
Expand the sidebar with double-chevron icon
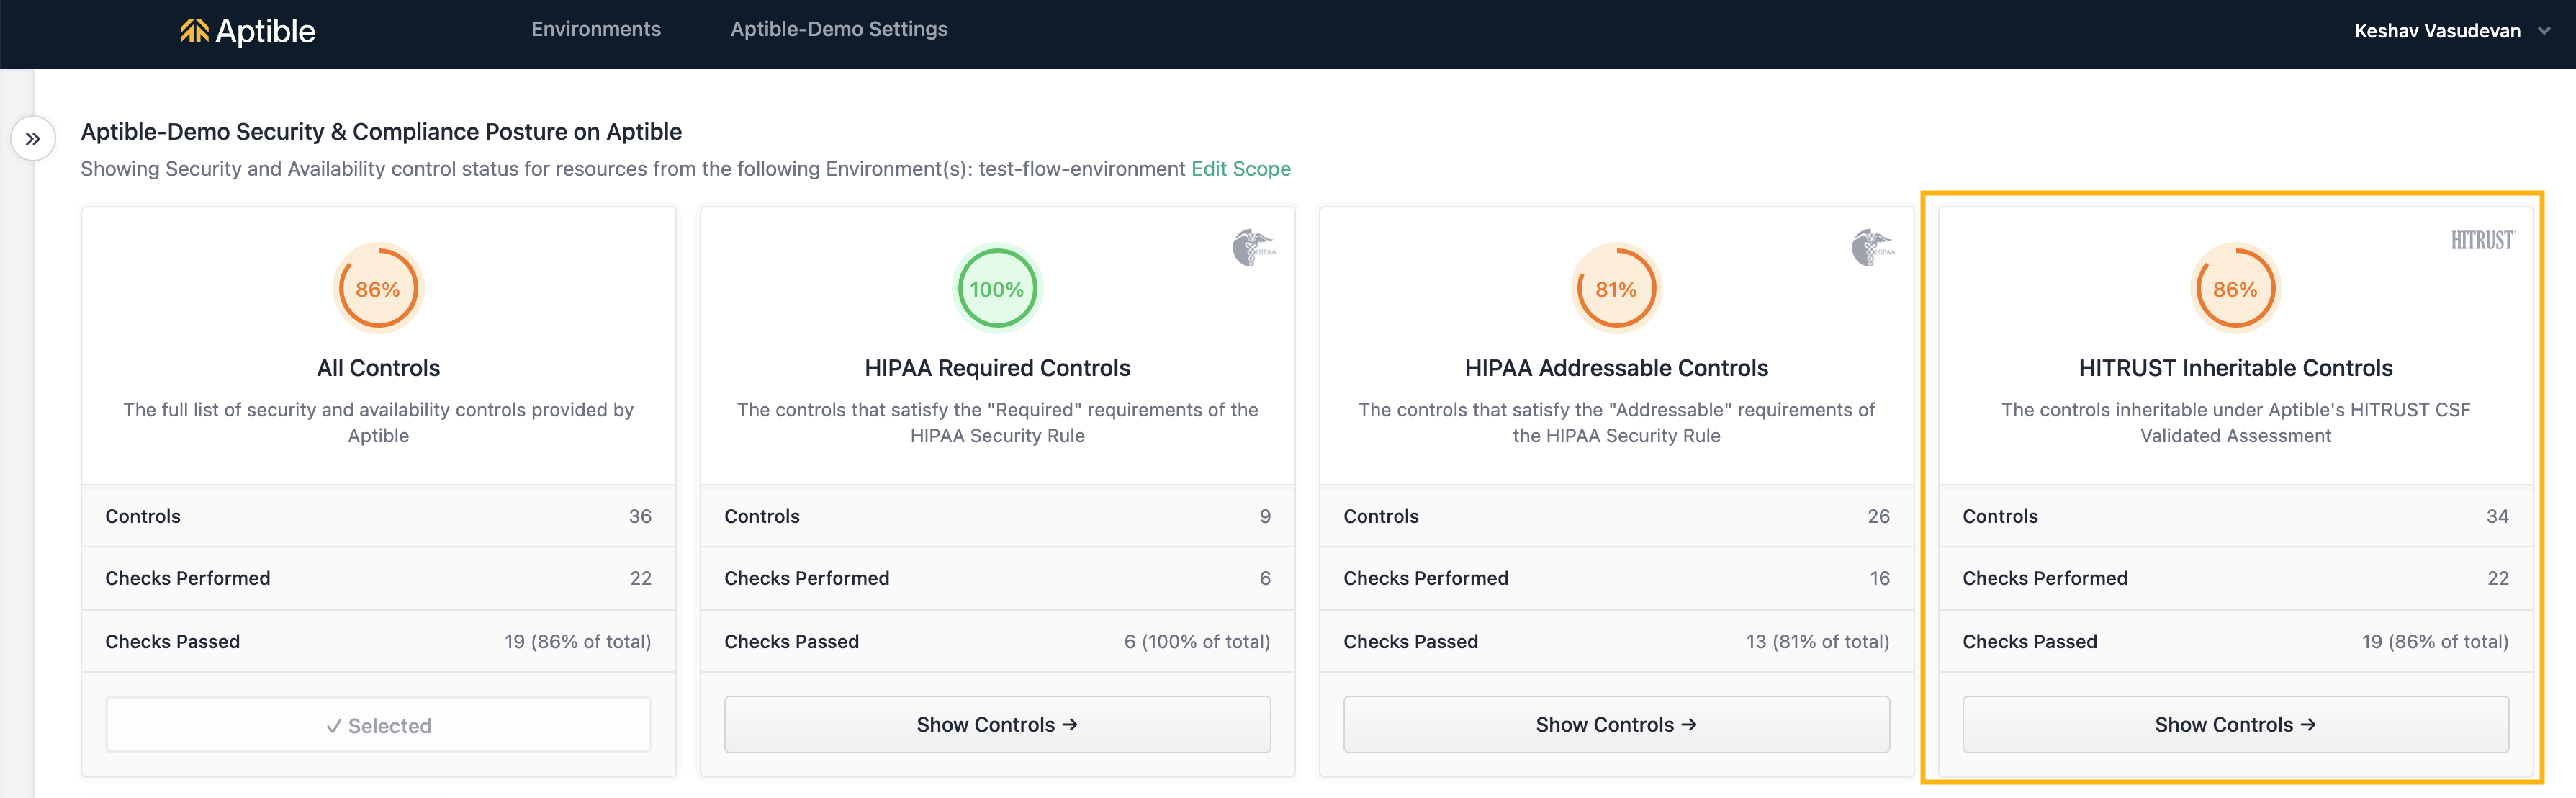click(x=33, y=139)
